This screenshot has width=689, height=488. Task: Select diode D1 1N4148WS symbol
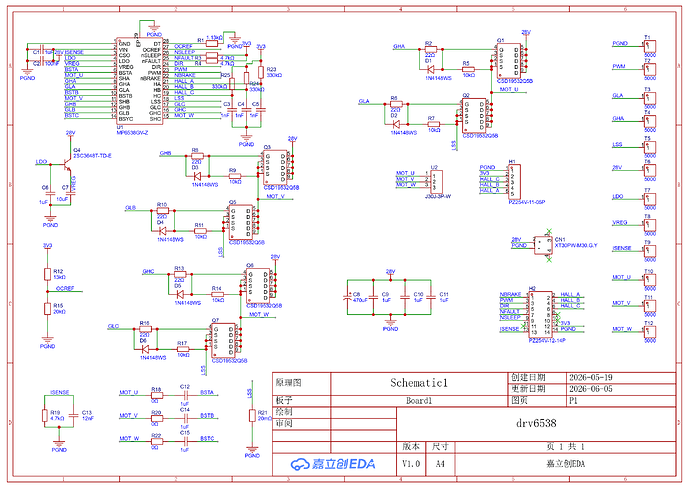click(x=432, y=69)
